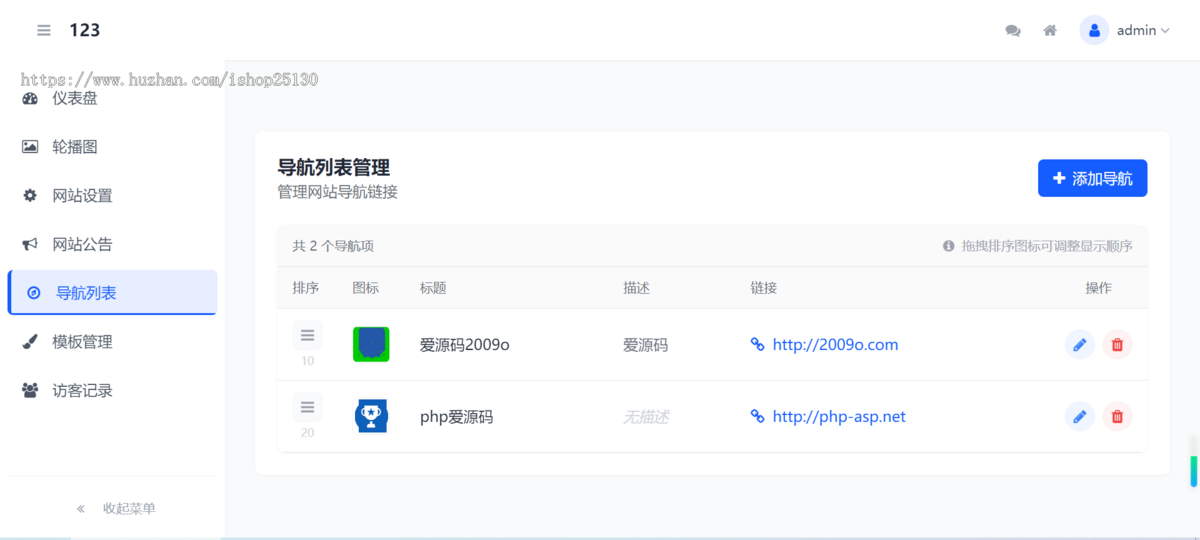Click the 爱源码 description cell
1200x540 pixels.
coord(645,345)
